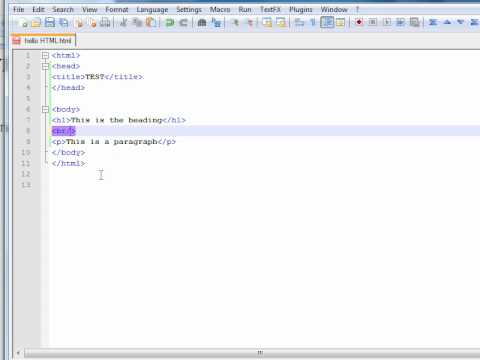Image resolution: width=480 pixels, height=360 pixels.
Task: Run macro multiple times icon
Action: point(400,23)
